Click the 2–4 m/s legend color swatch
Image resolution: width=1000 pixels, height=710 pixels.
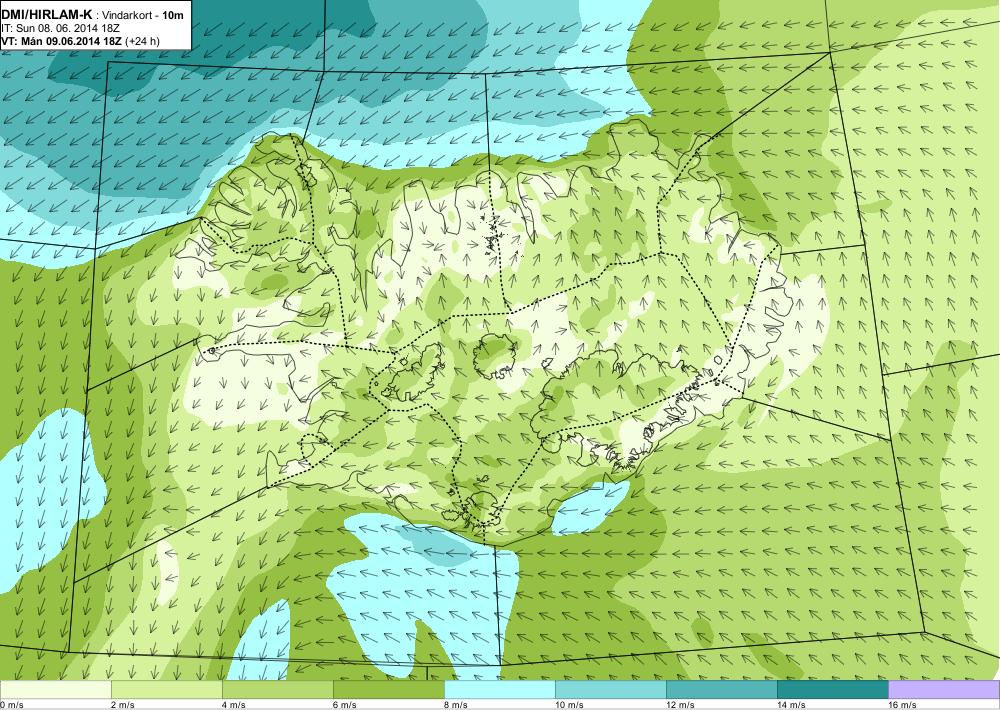tap(167, 690)
